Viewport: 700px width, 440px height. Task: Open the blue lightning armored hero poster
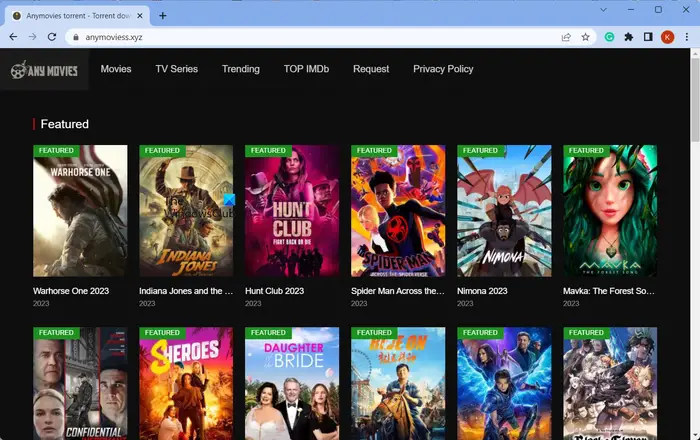click(504, 384)
